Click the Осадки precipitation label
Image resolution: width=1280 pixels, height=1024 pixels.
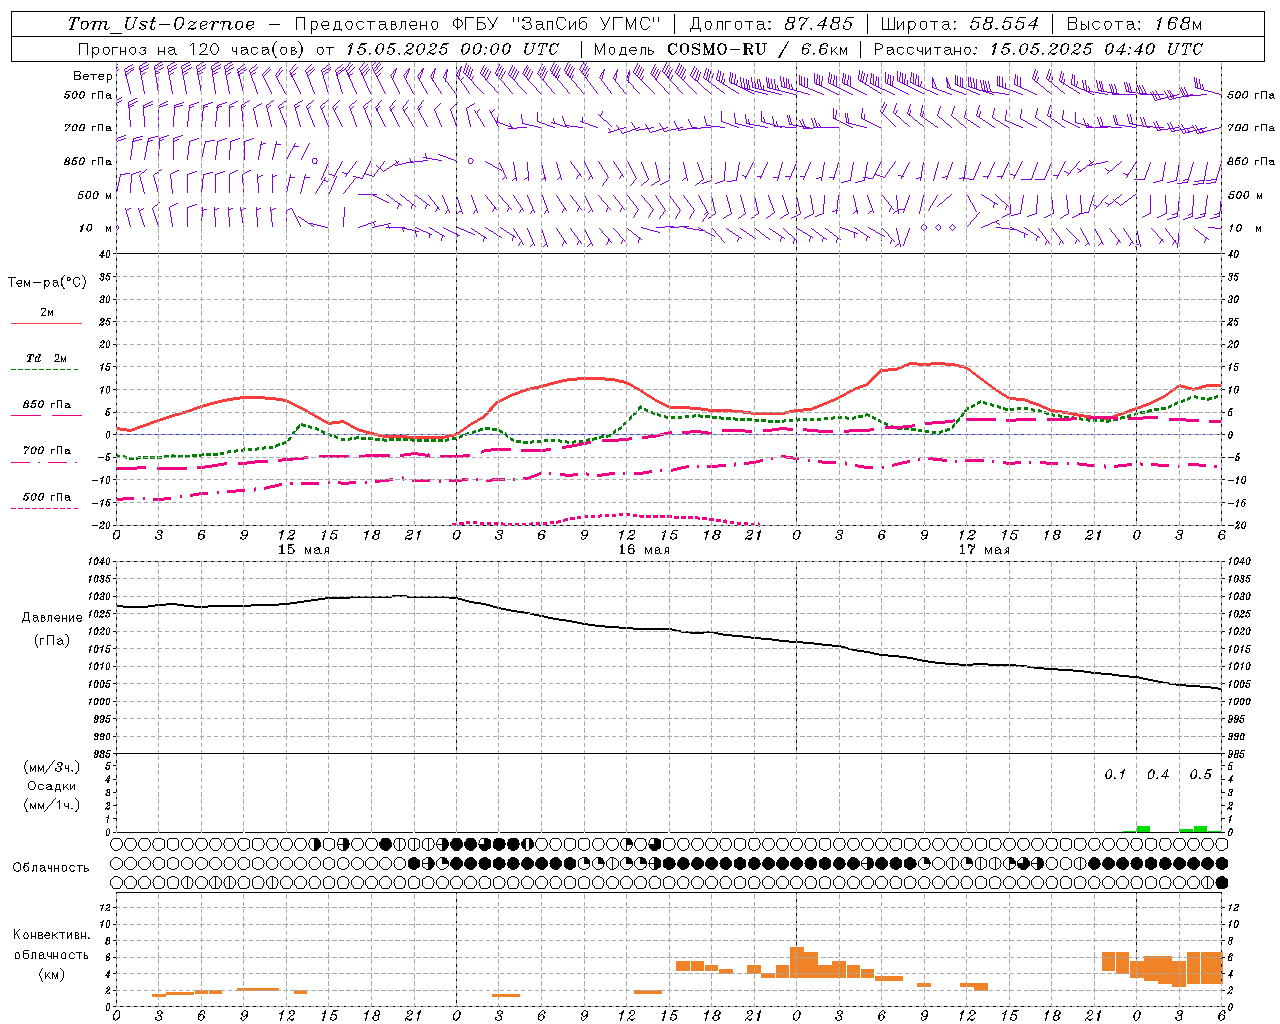[52, 786]
